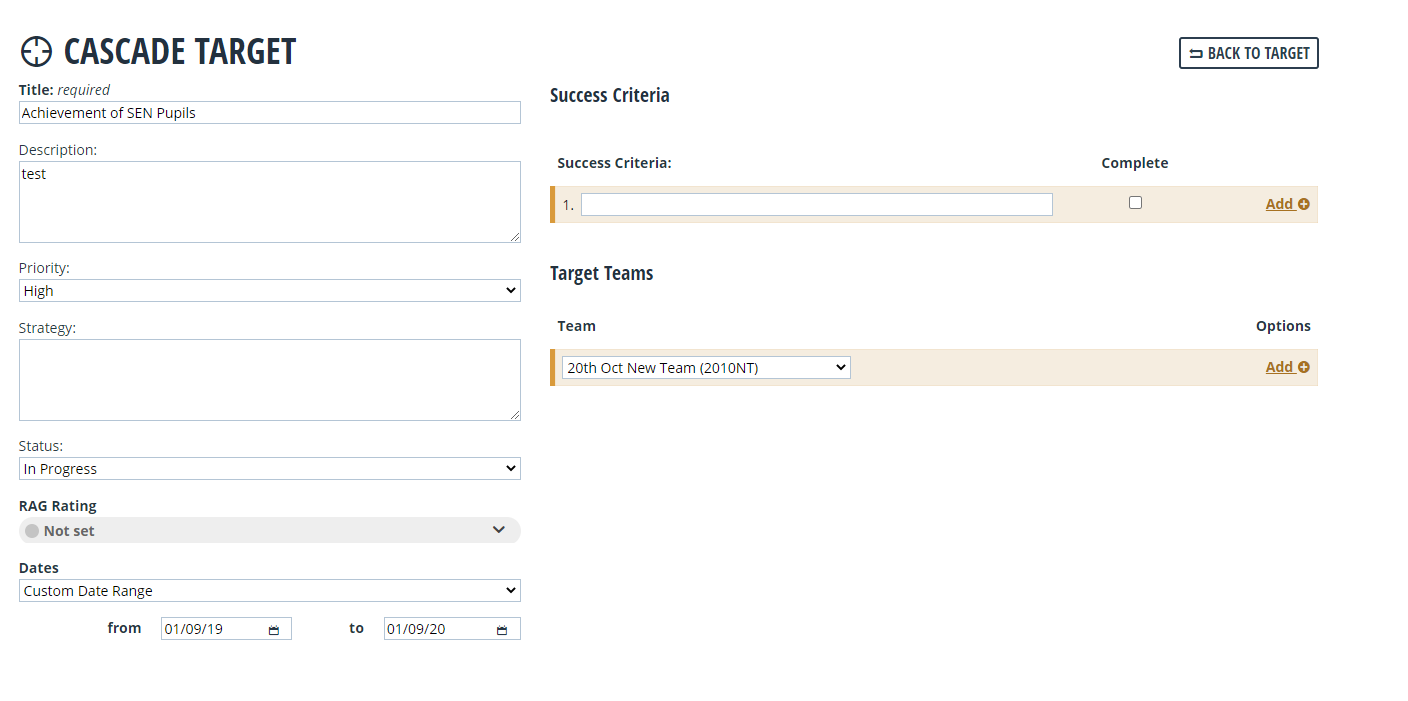Click inside the Description text area
Screen dimensions: 1408x701
[x=269, y=202]
